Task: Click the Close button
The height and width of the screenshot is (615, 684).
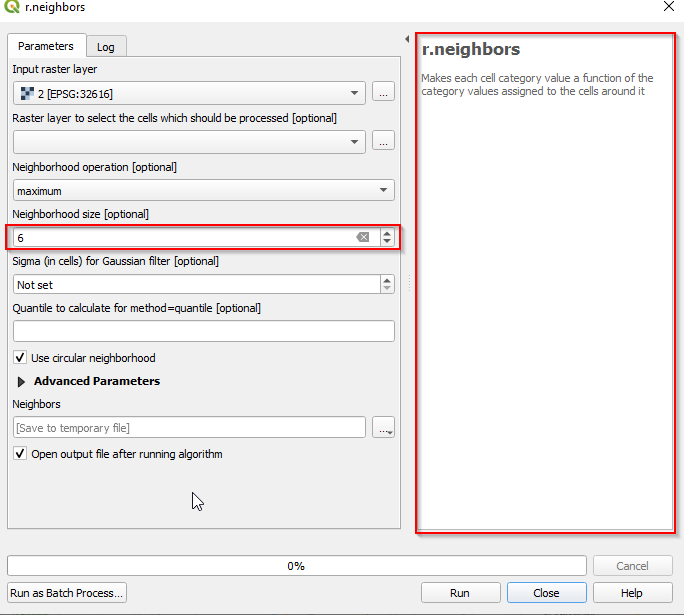Action: click(546, 593)
